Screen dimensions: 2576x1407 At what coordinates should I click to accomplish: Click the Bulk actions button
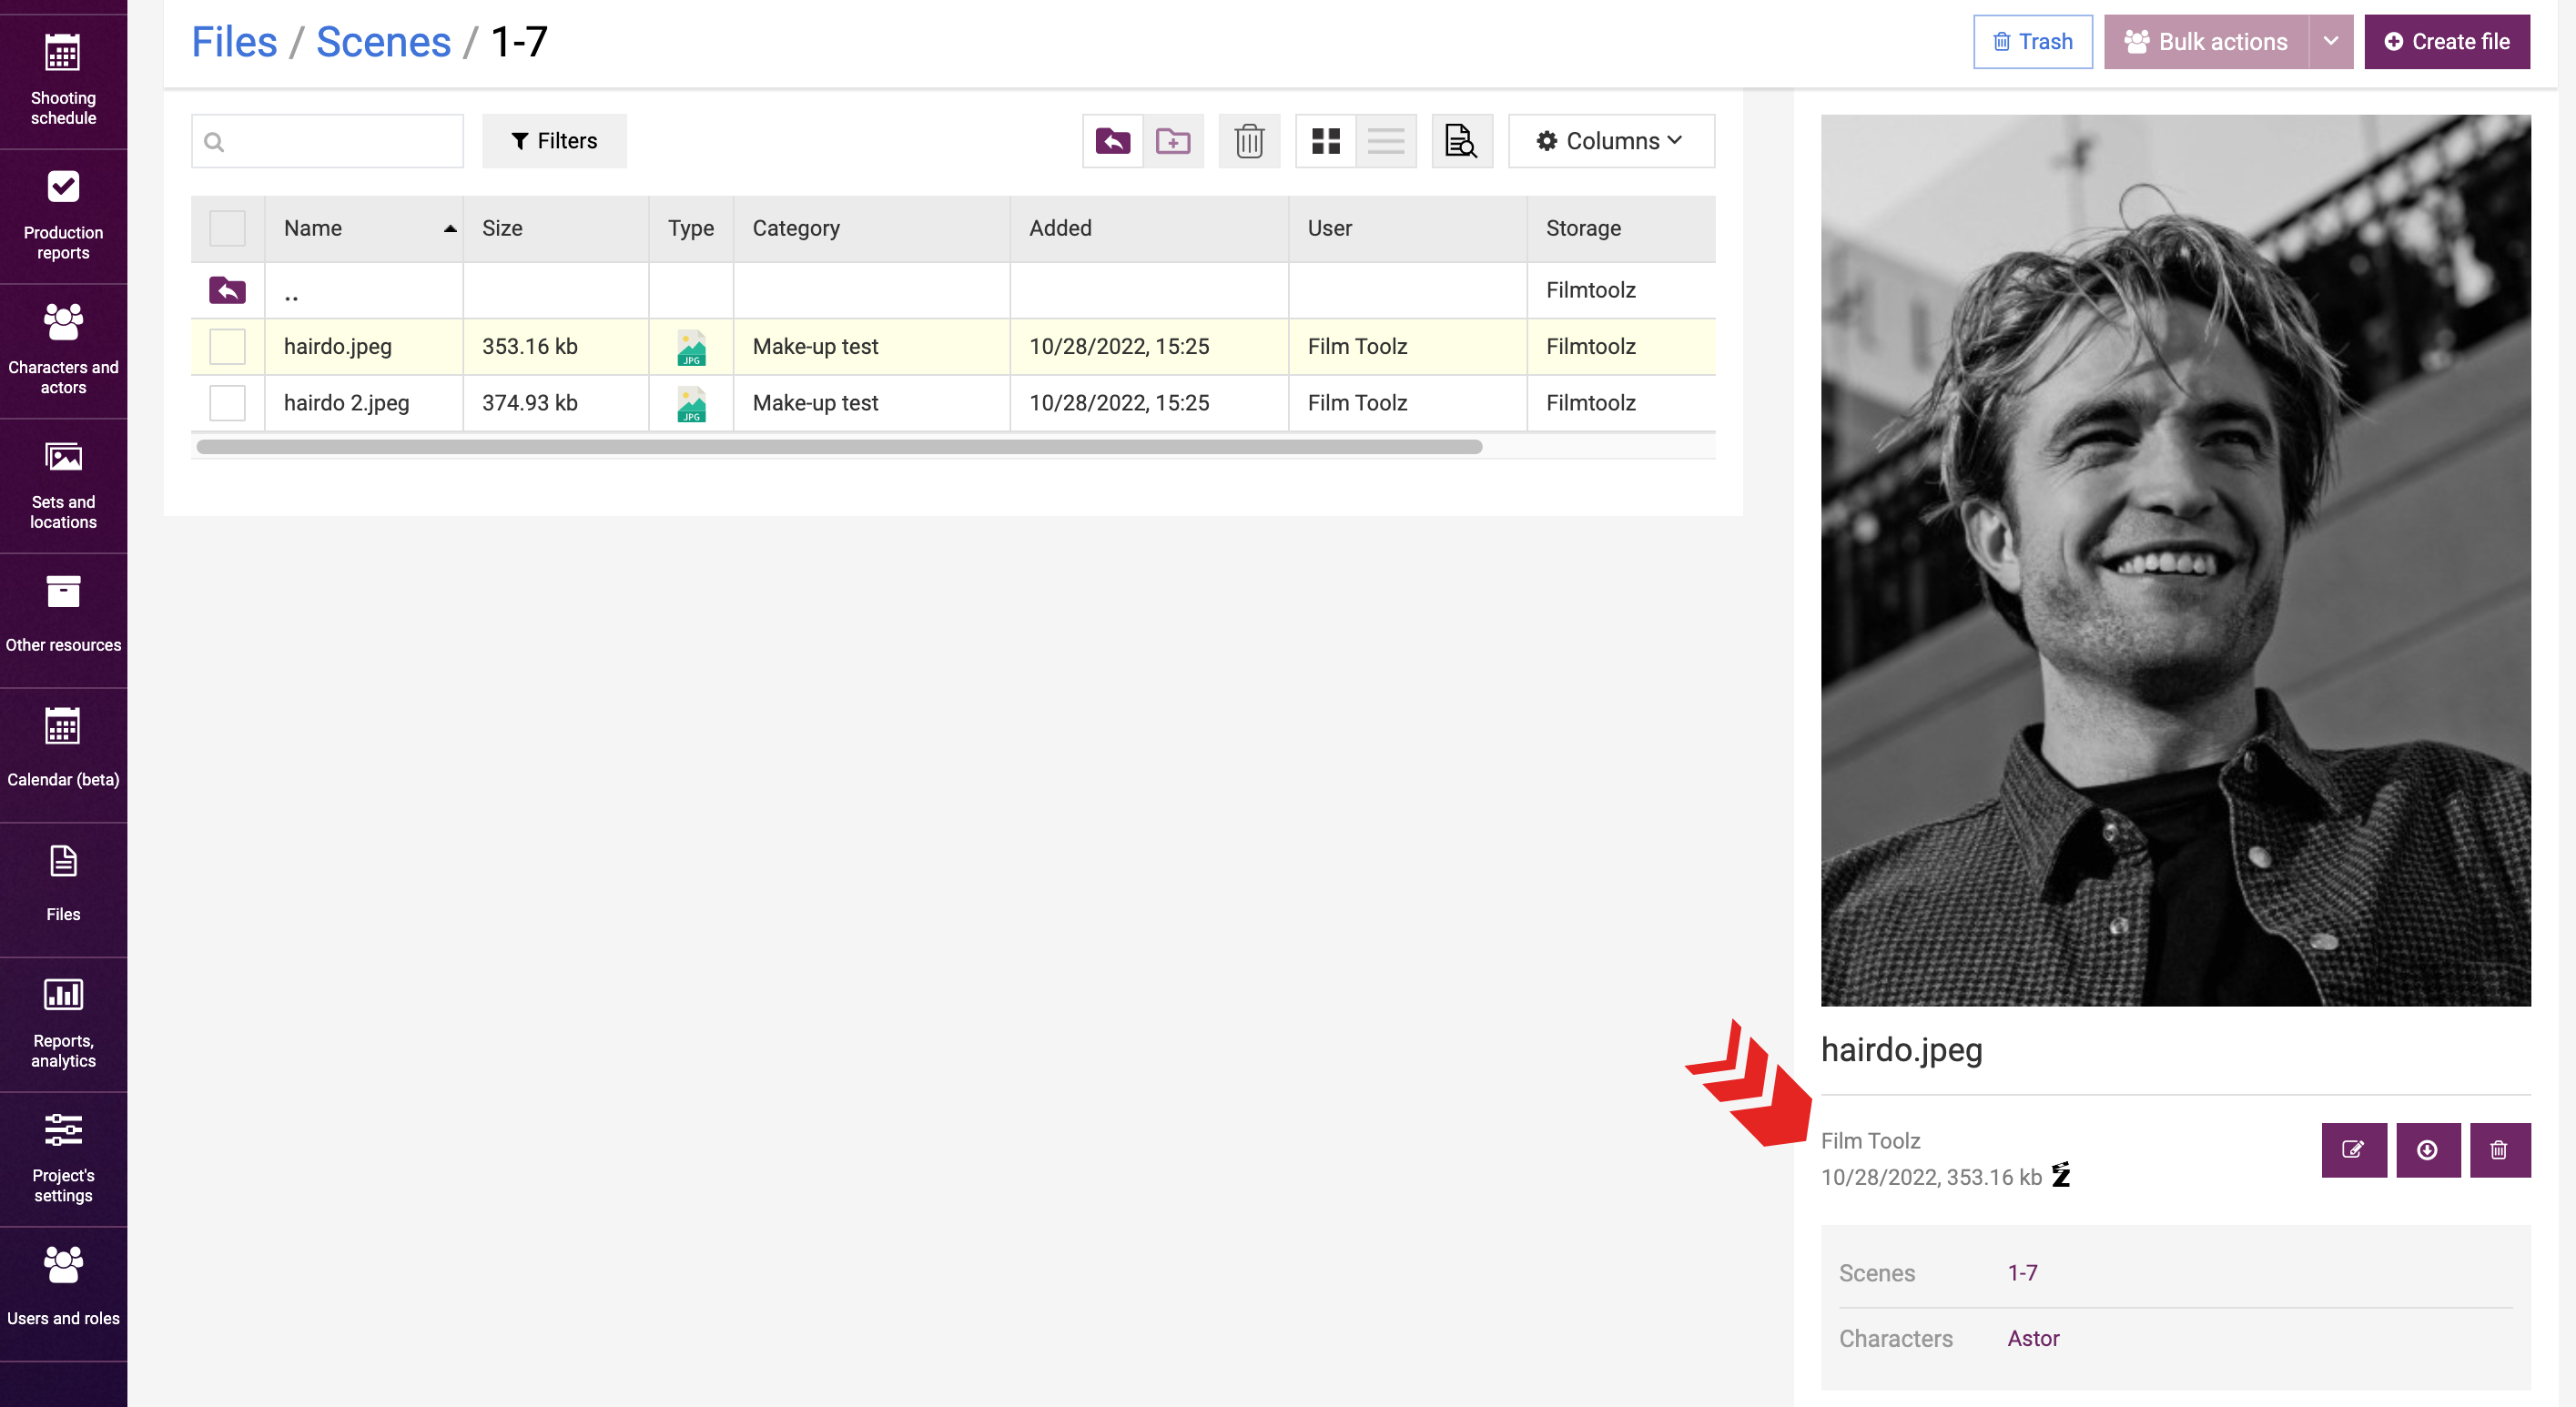click(x=2206, y=42)
